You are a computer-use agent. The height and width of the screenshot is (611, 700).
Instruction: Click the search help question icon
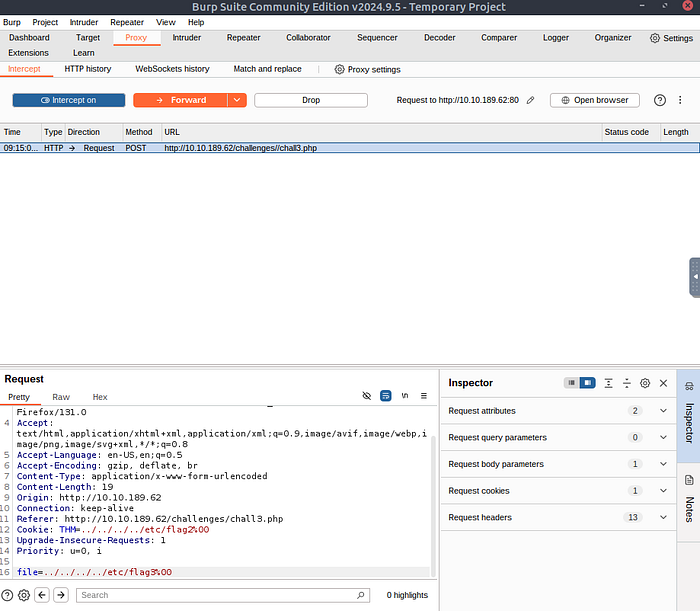coord(7,595)
